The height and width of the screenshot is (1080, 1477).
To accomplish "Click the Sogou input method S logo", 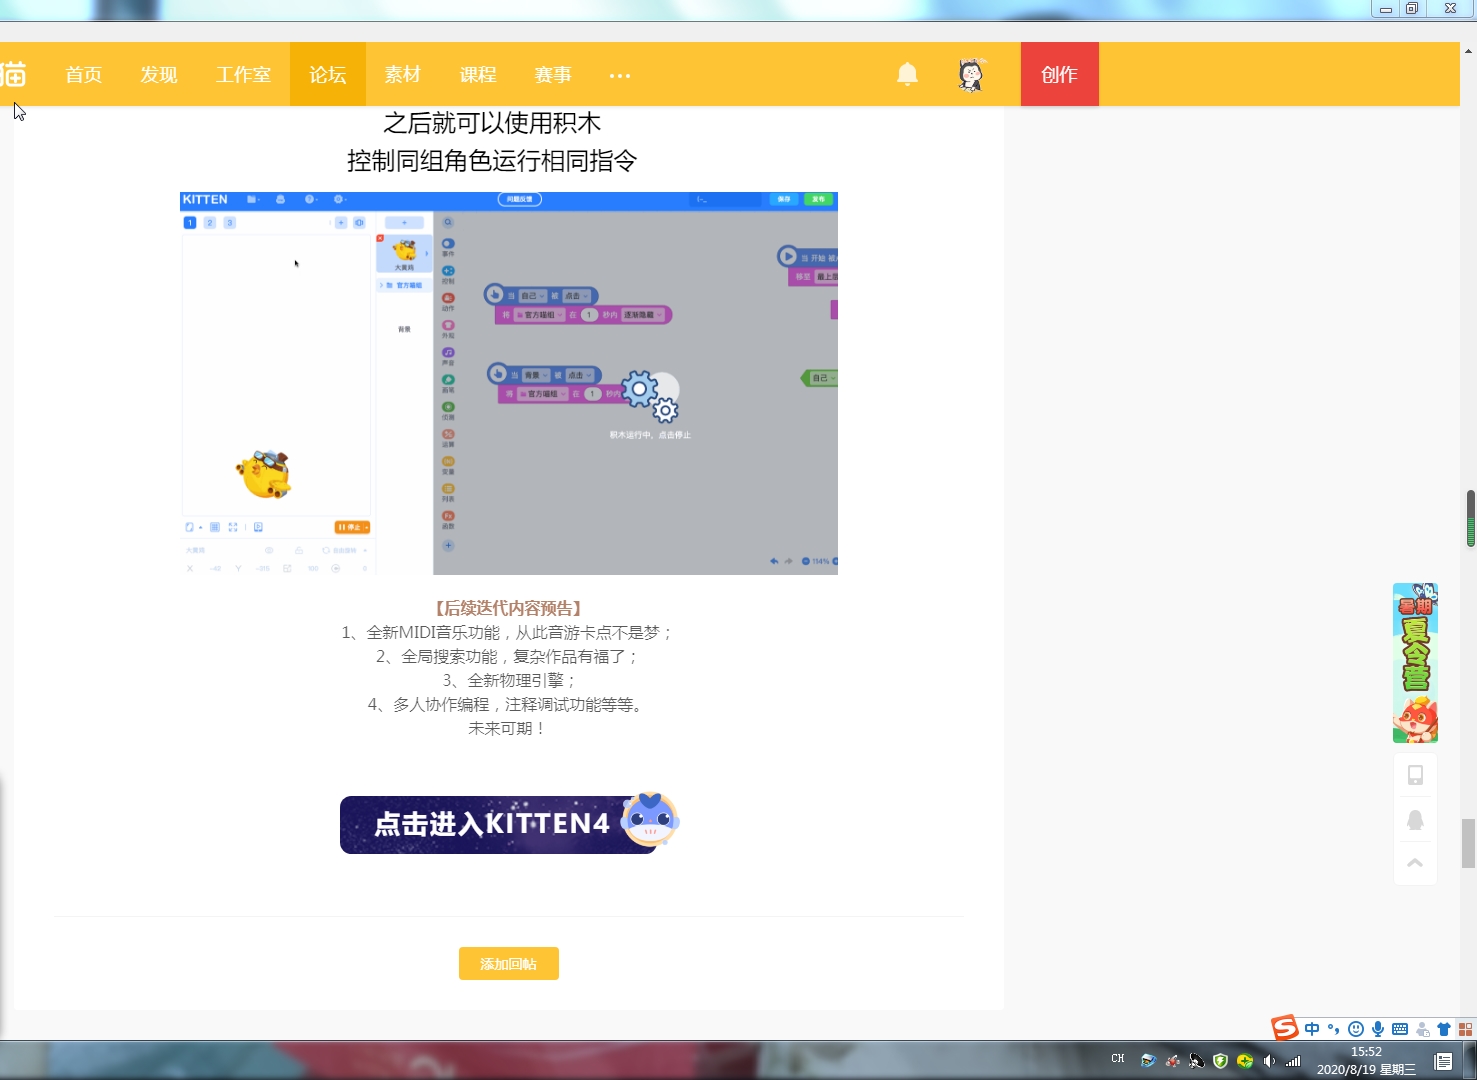I will 1285,1027.
